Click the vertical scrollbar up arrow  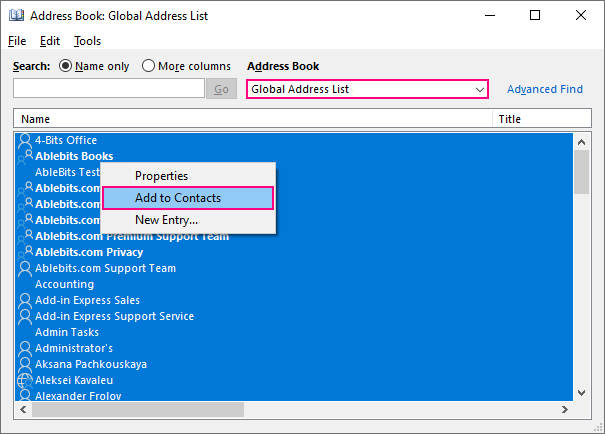coord(581,142)
